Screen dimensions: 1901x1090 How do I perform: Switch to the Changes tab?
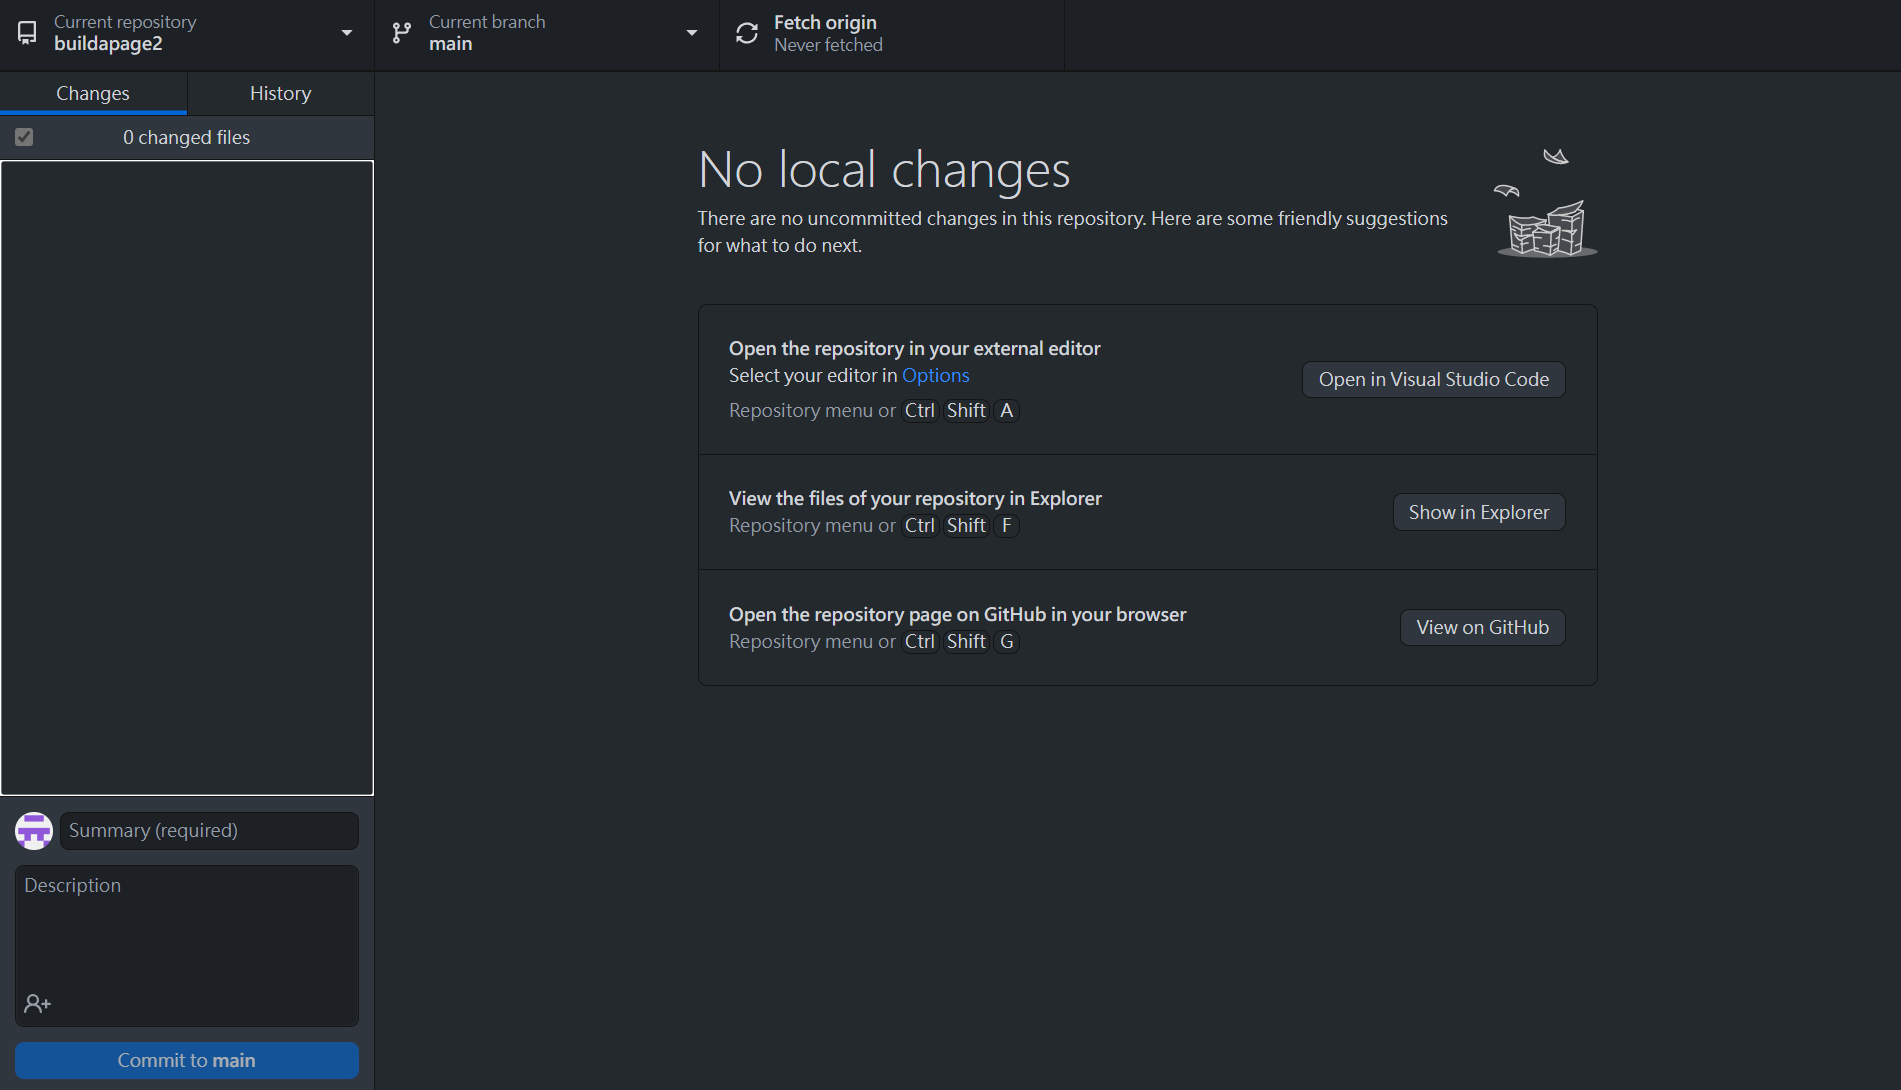[93, 93]
